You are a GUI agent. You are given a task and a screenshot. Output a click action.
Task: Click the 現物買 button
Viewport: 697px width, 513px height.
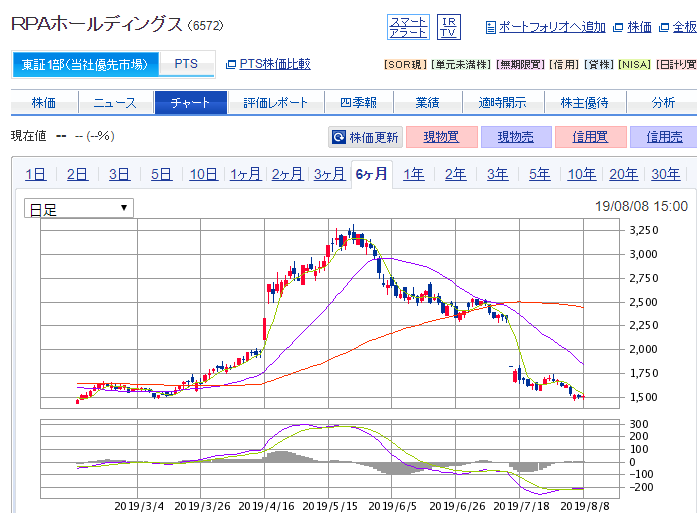point(441,137)
